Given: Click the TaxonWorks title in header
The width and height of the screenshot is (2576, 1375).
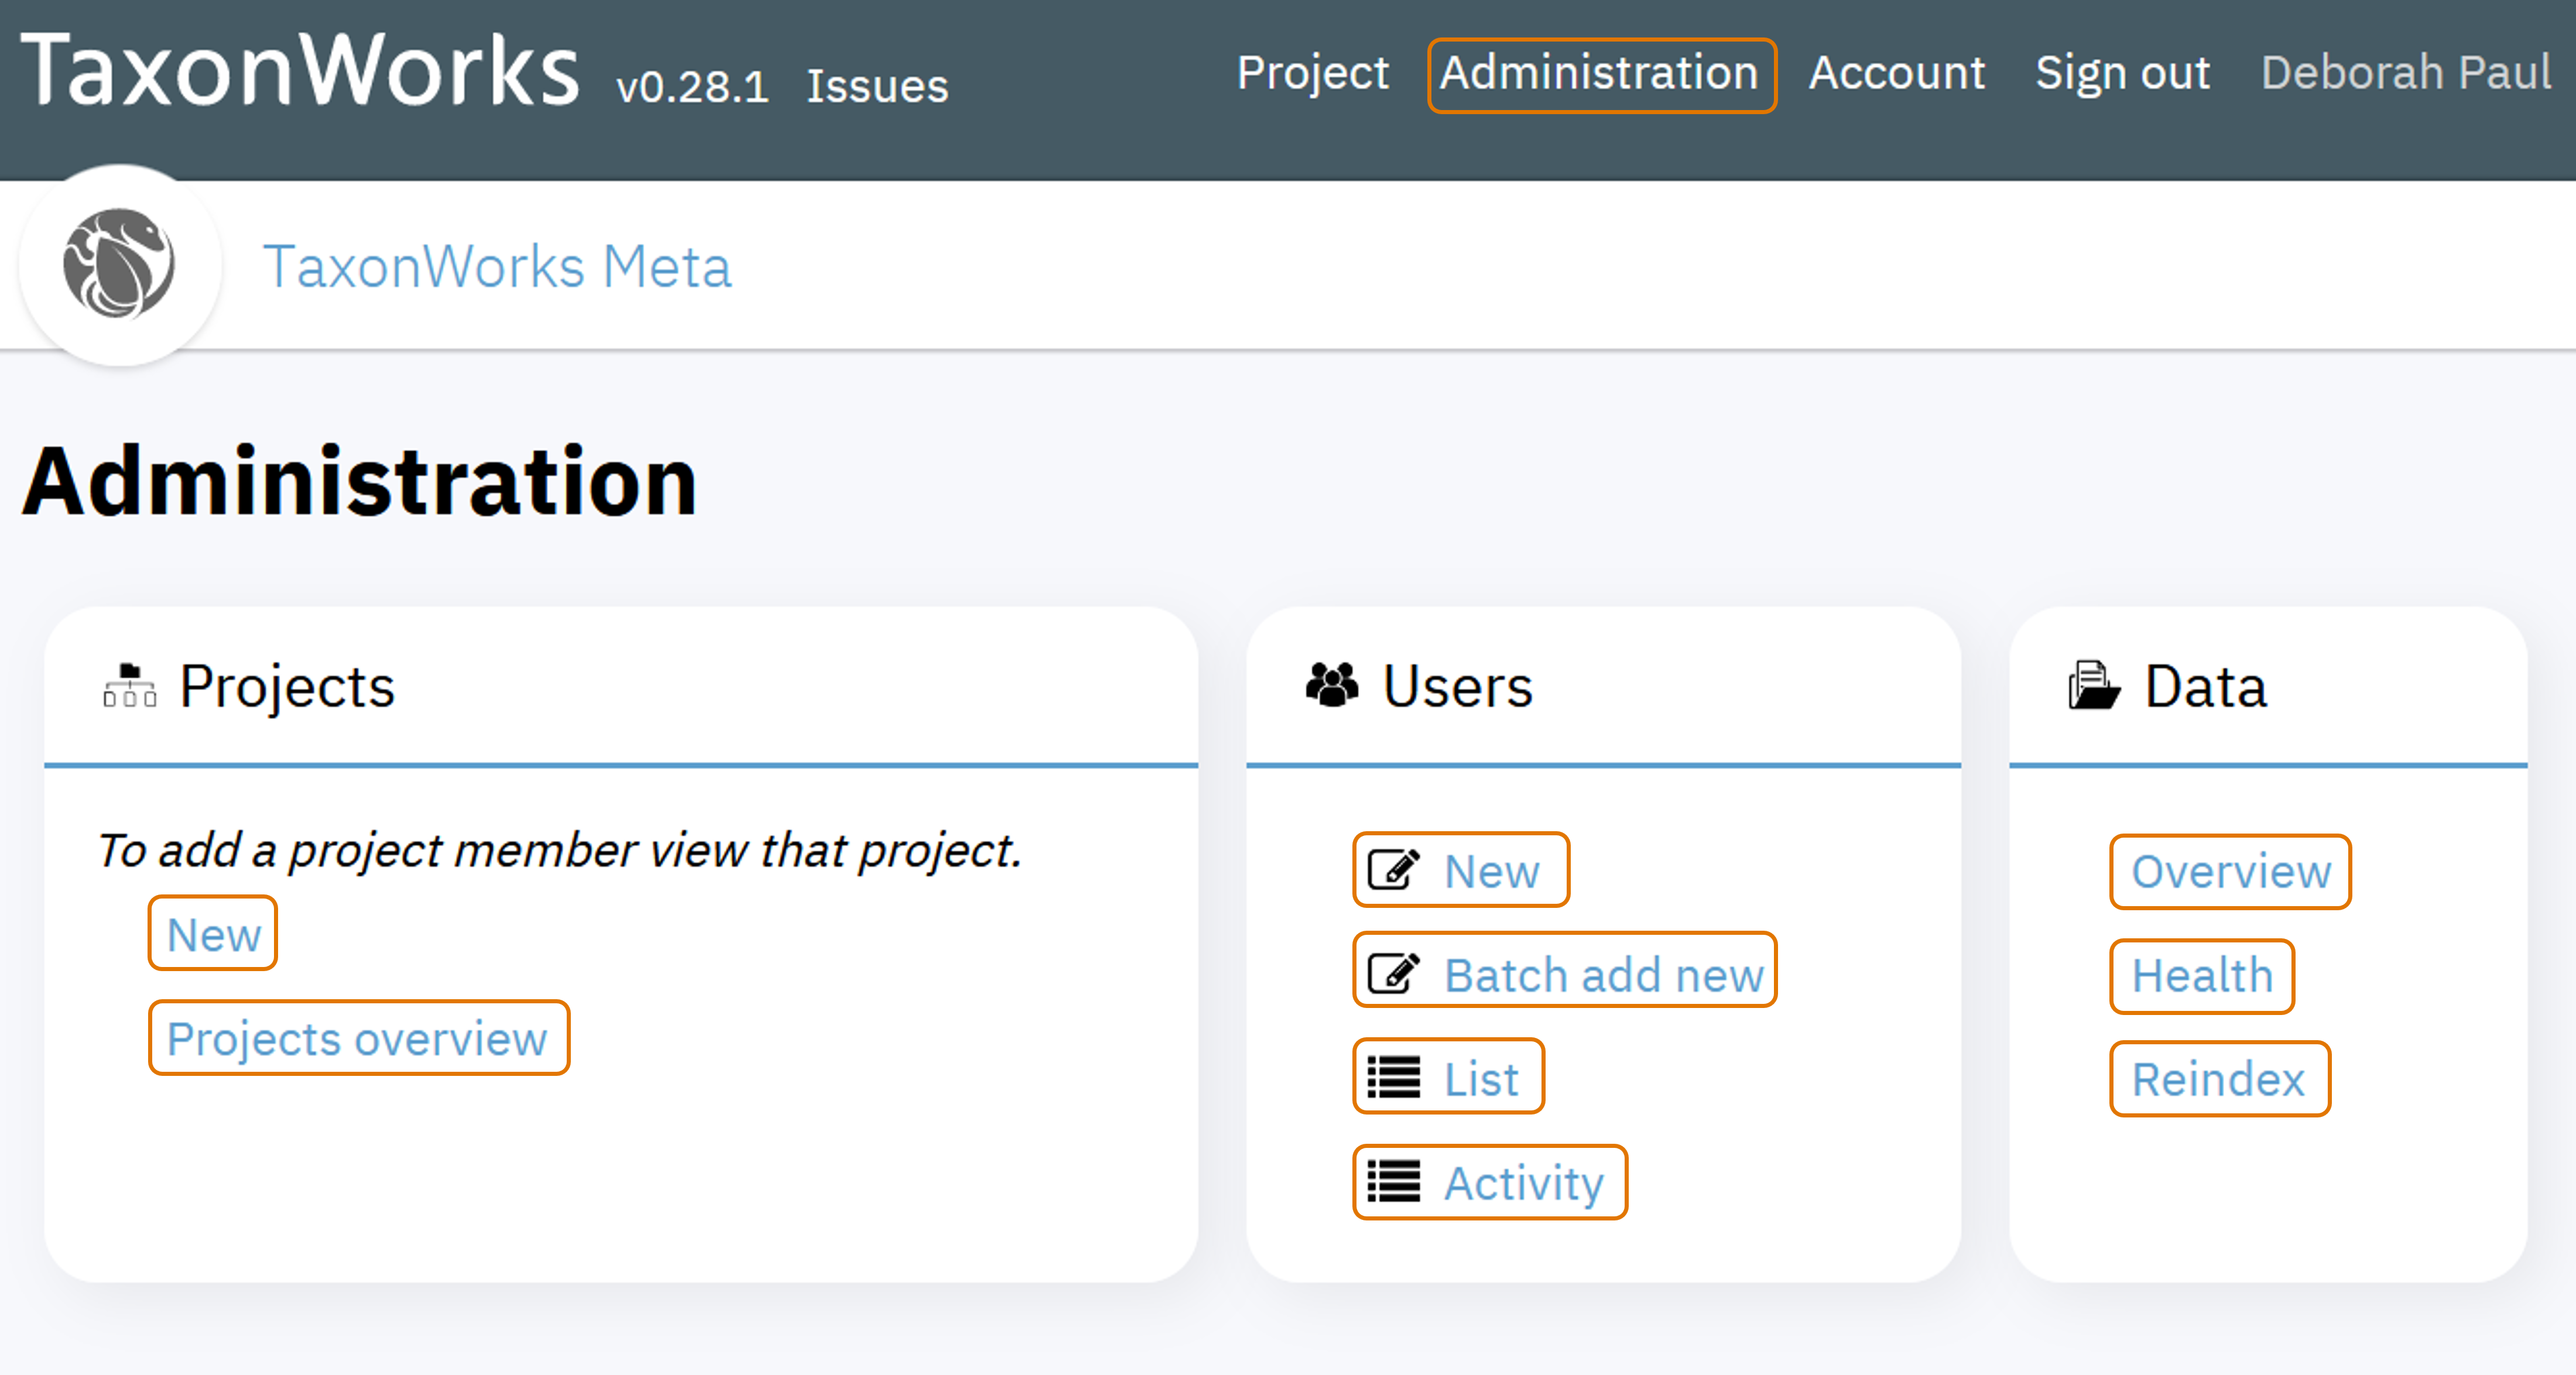Looking at the screenshot, I should tap(300, 69).
